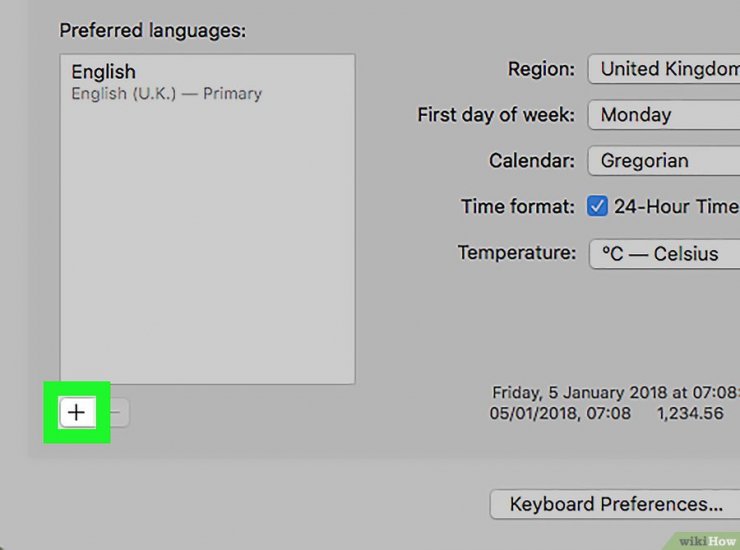
Task: Click empty space in the preferred languages list
Action: coord(207,250)
